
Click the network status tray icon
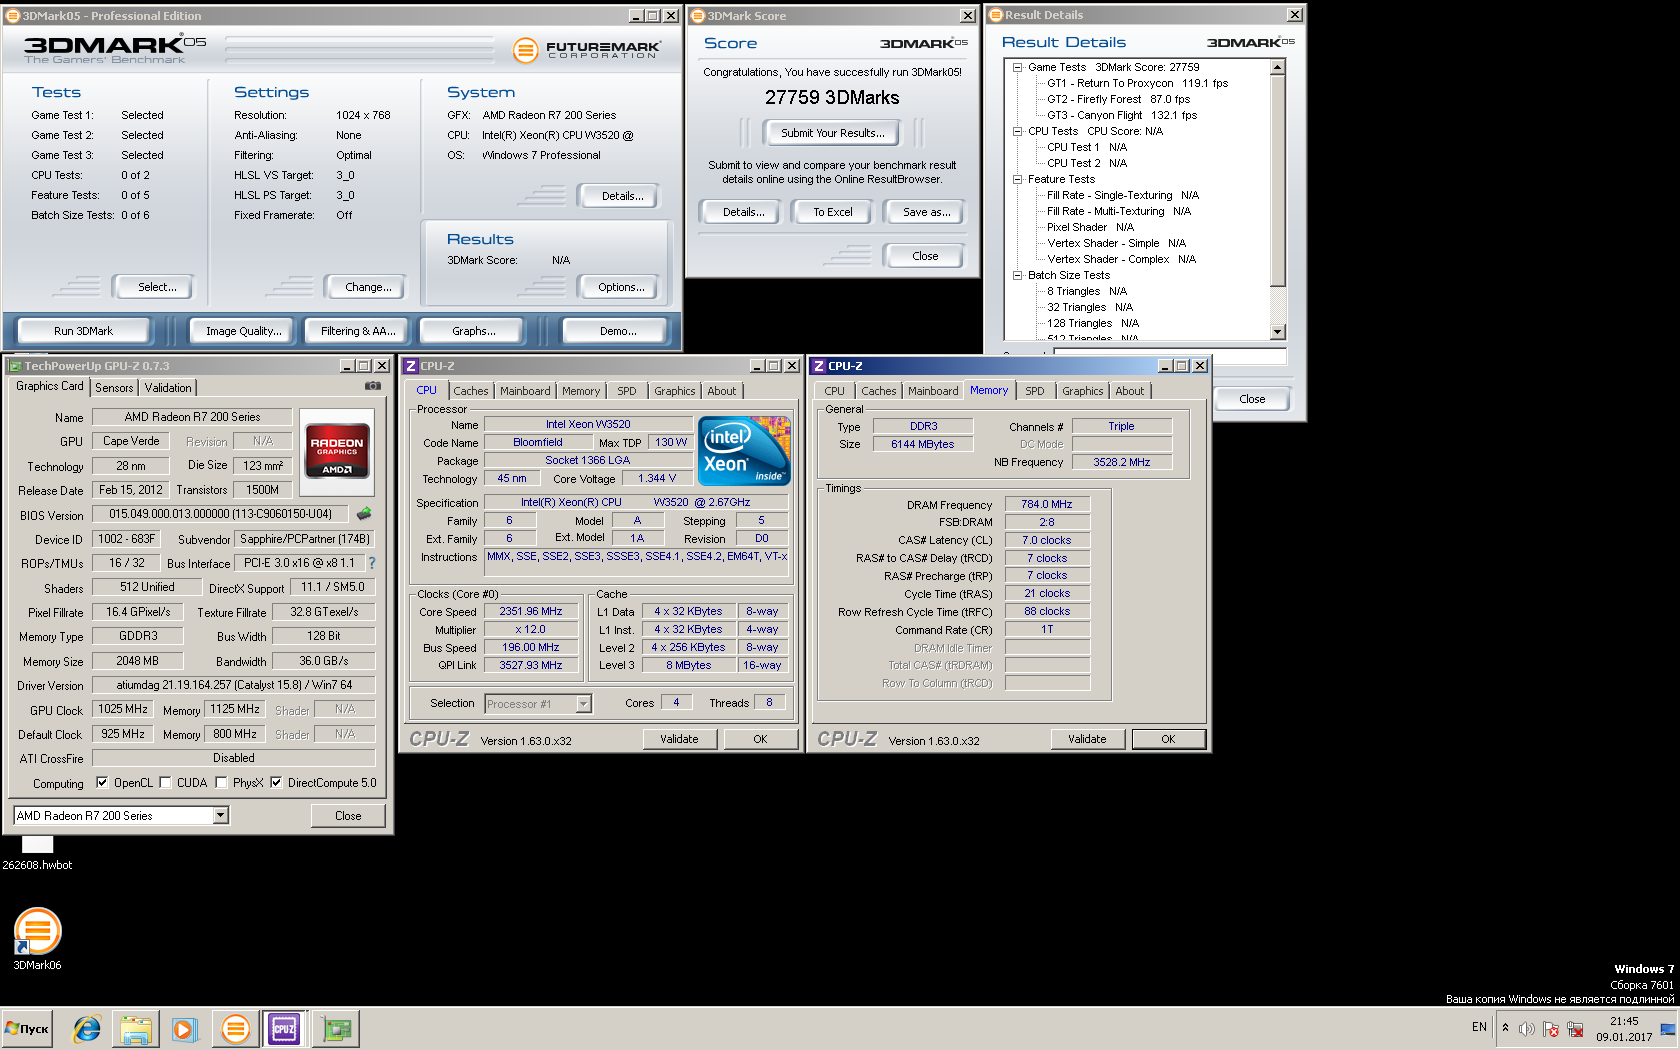tap(1575, 1029)
